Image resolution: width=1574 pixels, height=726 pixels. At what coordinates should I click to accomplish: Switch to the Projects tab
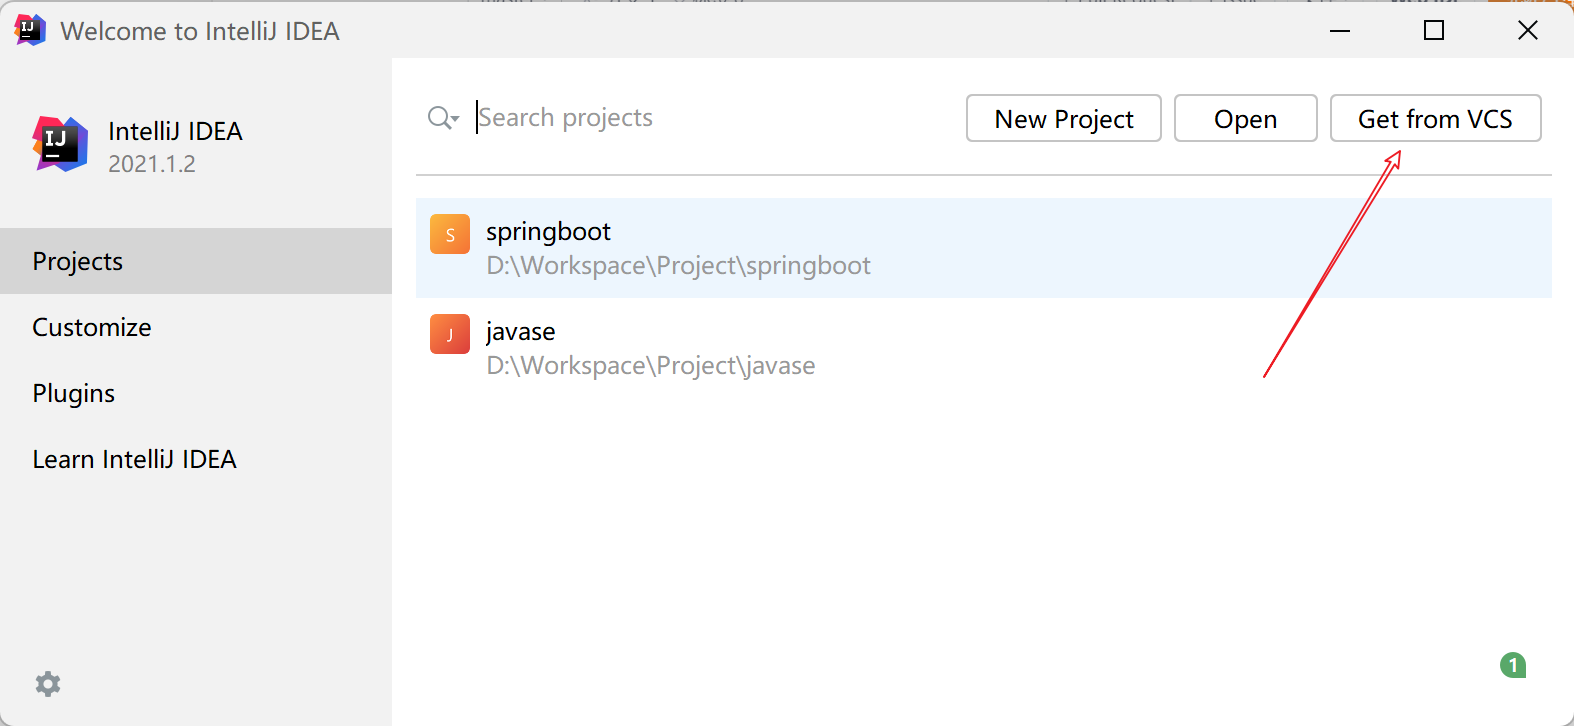pos(78,261)
